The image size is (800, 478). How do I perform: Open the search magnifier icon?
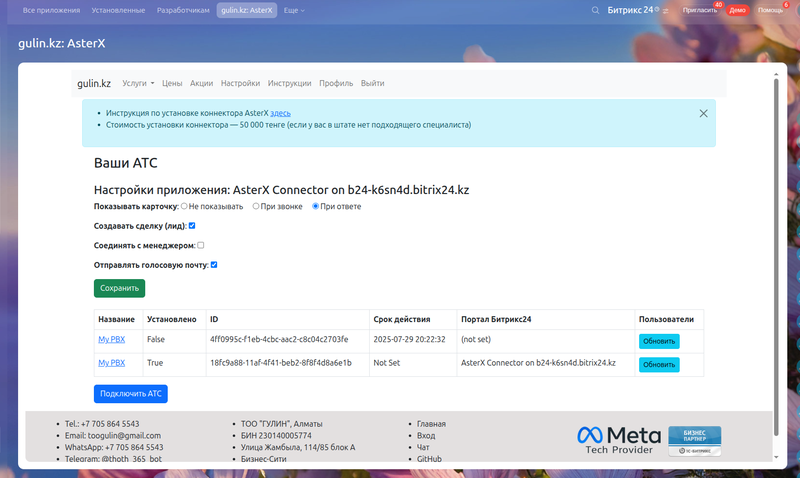595,10
